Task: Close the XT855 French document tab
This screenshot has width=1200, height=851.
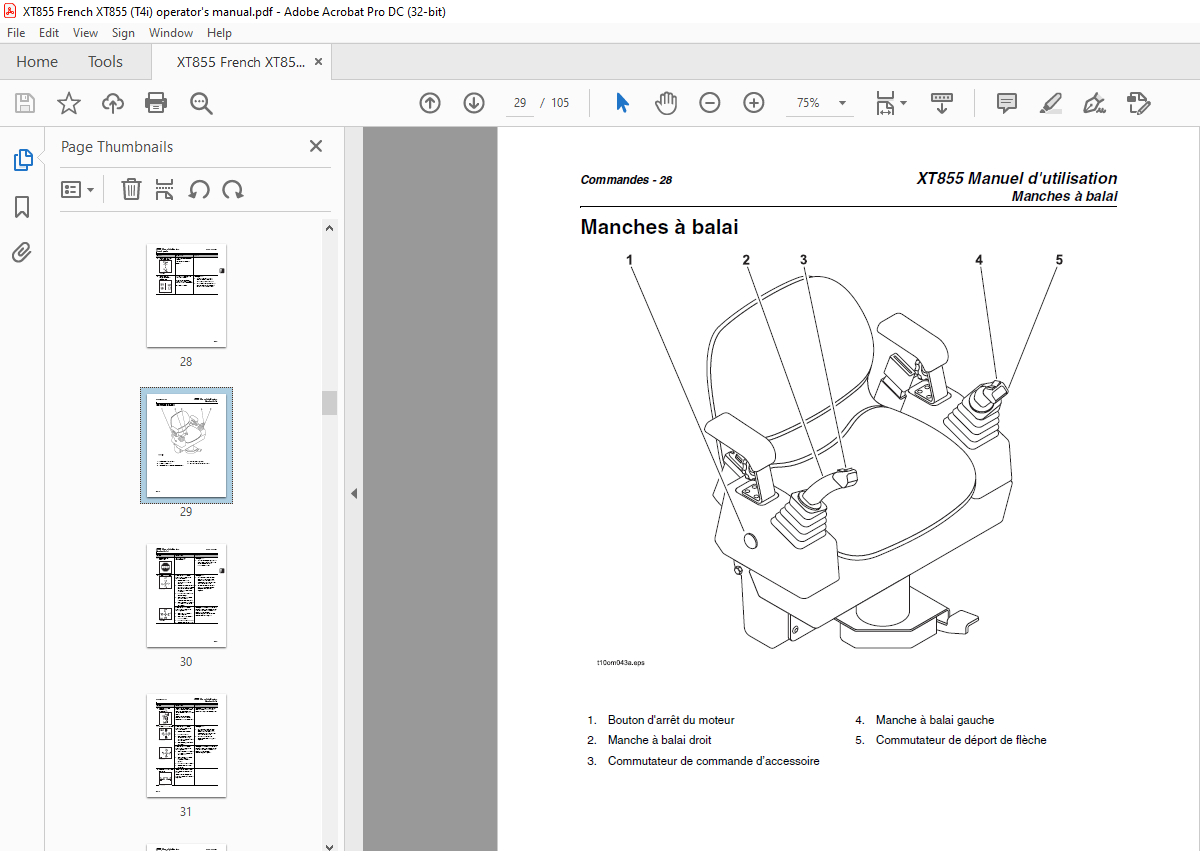Action: pos(319,62)
